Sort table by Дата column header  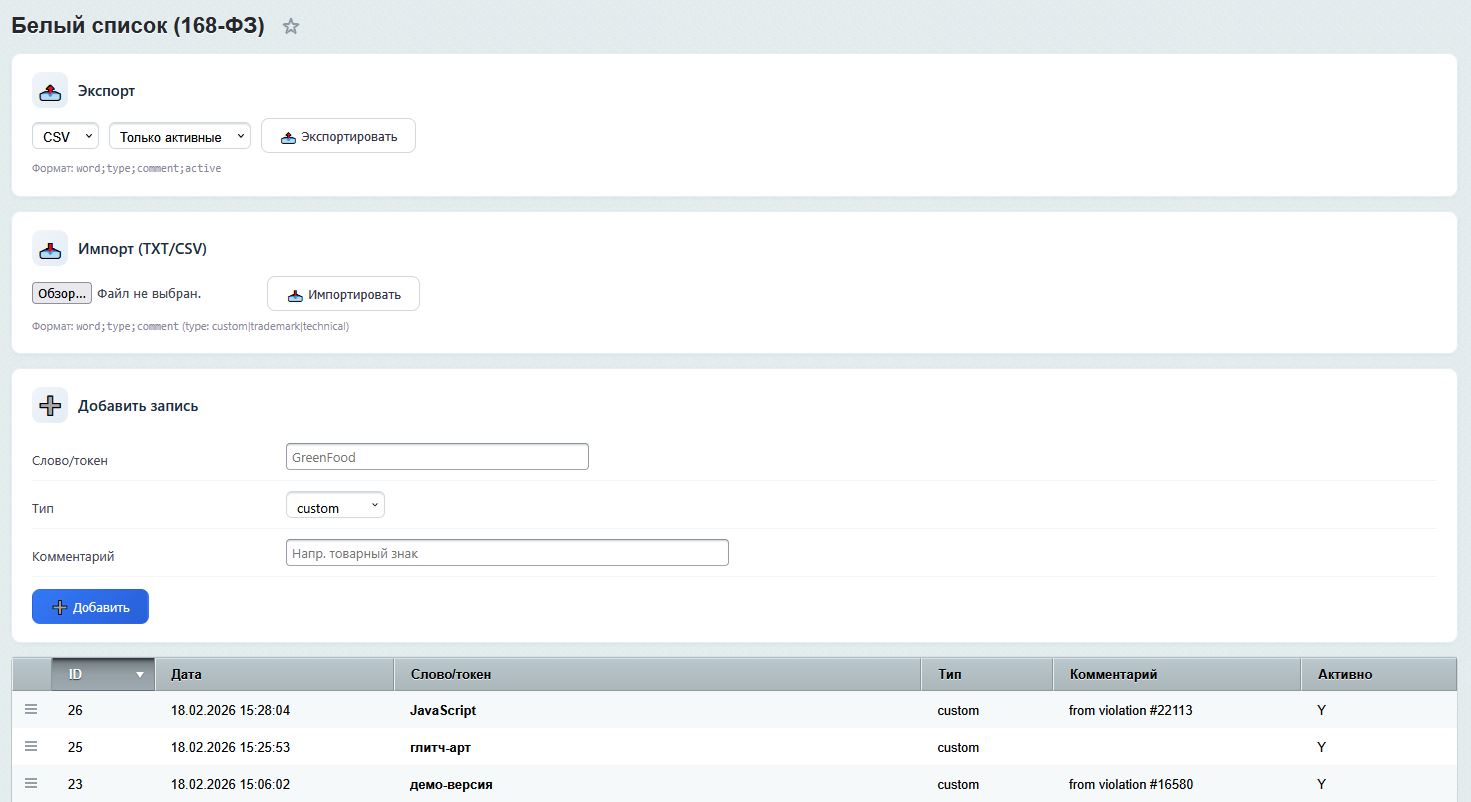click(274, 675)
